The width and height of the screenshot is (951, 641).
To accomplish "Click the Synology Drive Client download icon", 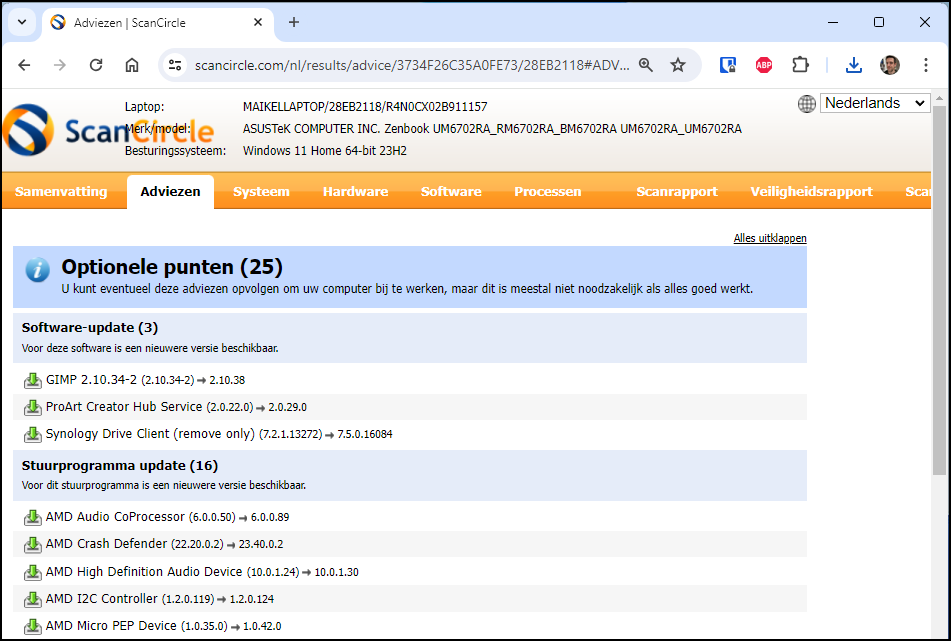I will click(32, 435).
